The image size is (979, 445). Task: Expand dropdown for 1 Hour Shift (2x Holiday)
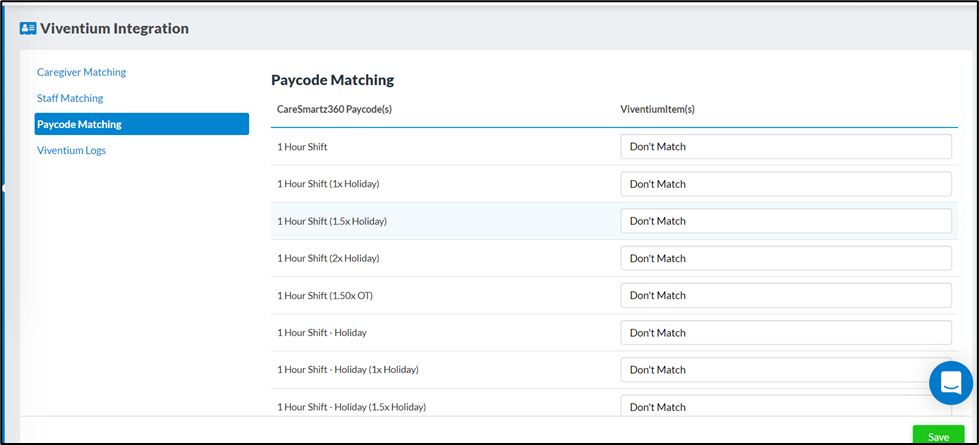tap(785, 258)
